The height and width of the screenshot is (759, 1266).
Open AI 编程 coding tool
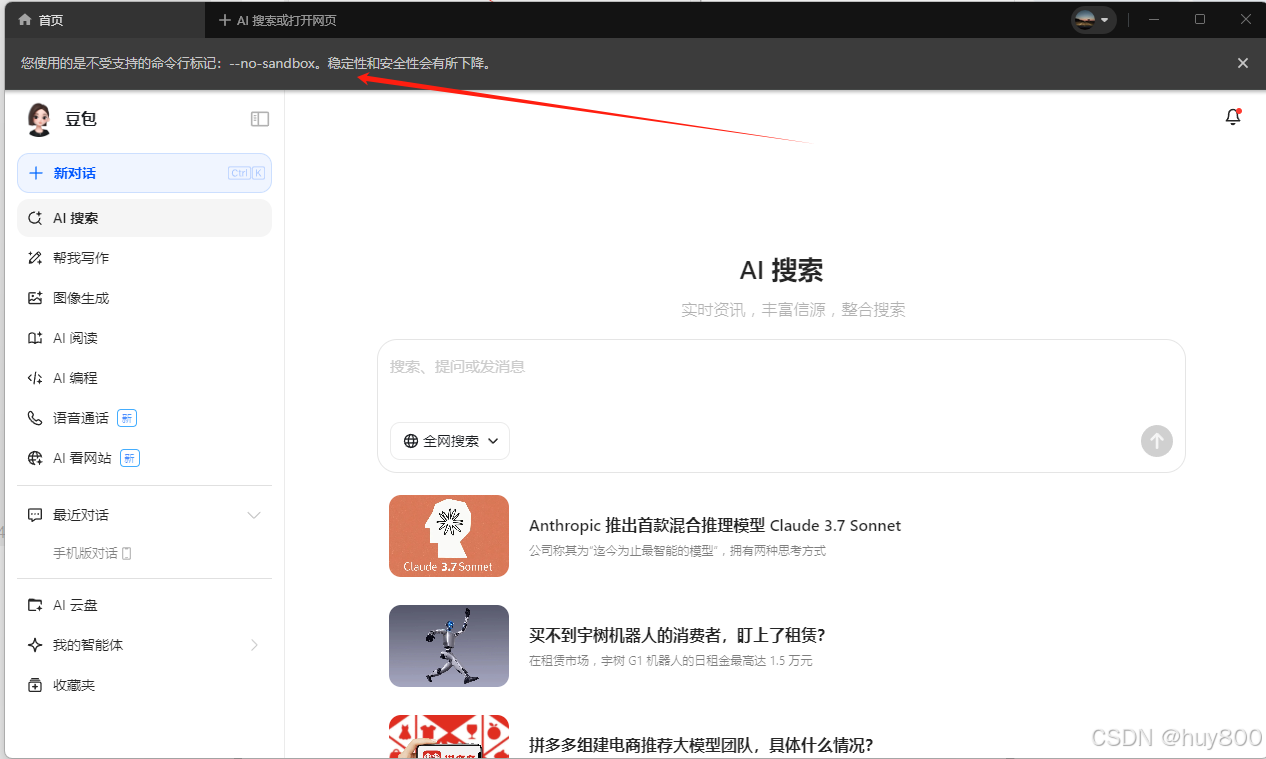tap(144, 378)
